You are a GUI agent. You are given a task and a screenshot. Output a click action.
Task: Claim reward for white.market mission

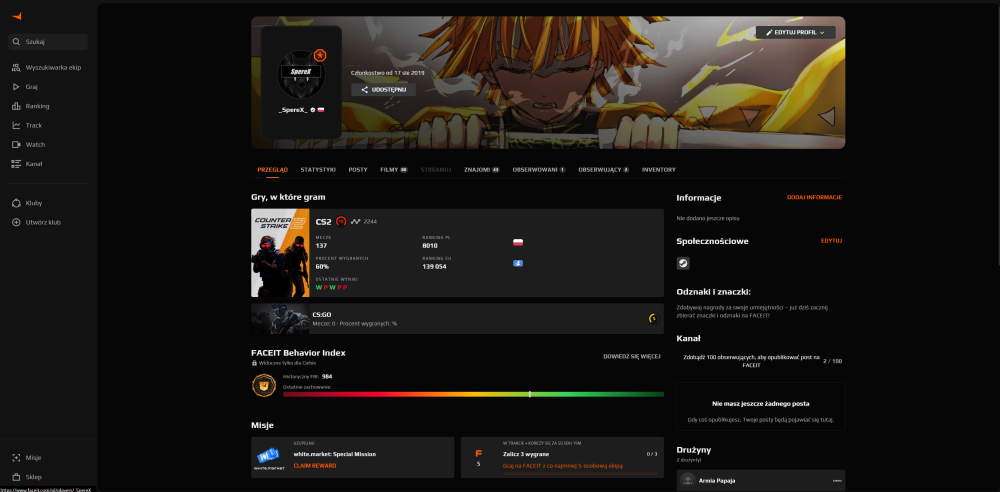point(314,466)
